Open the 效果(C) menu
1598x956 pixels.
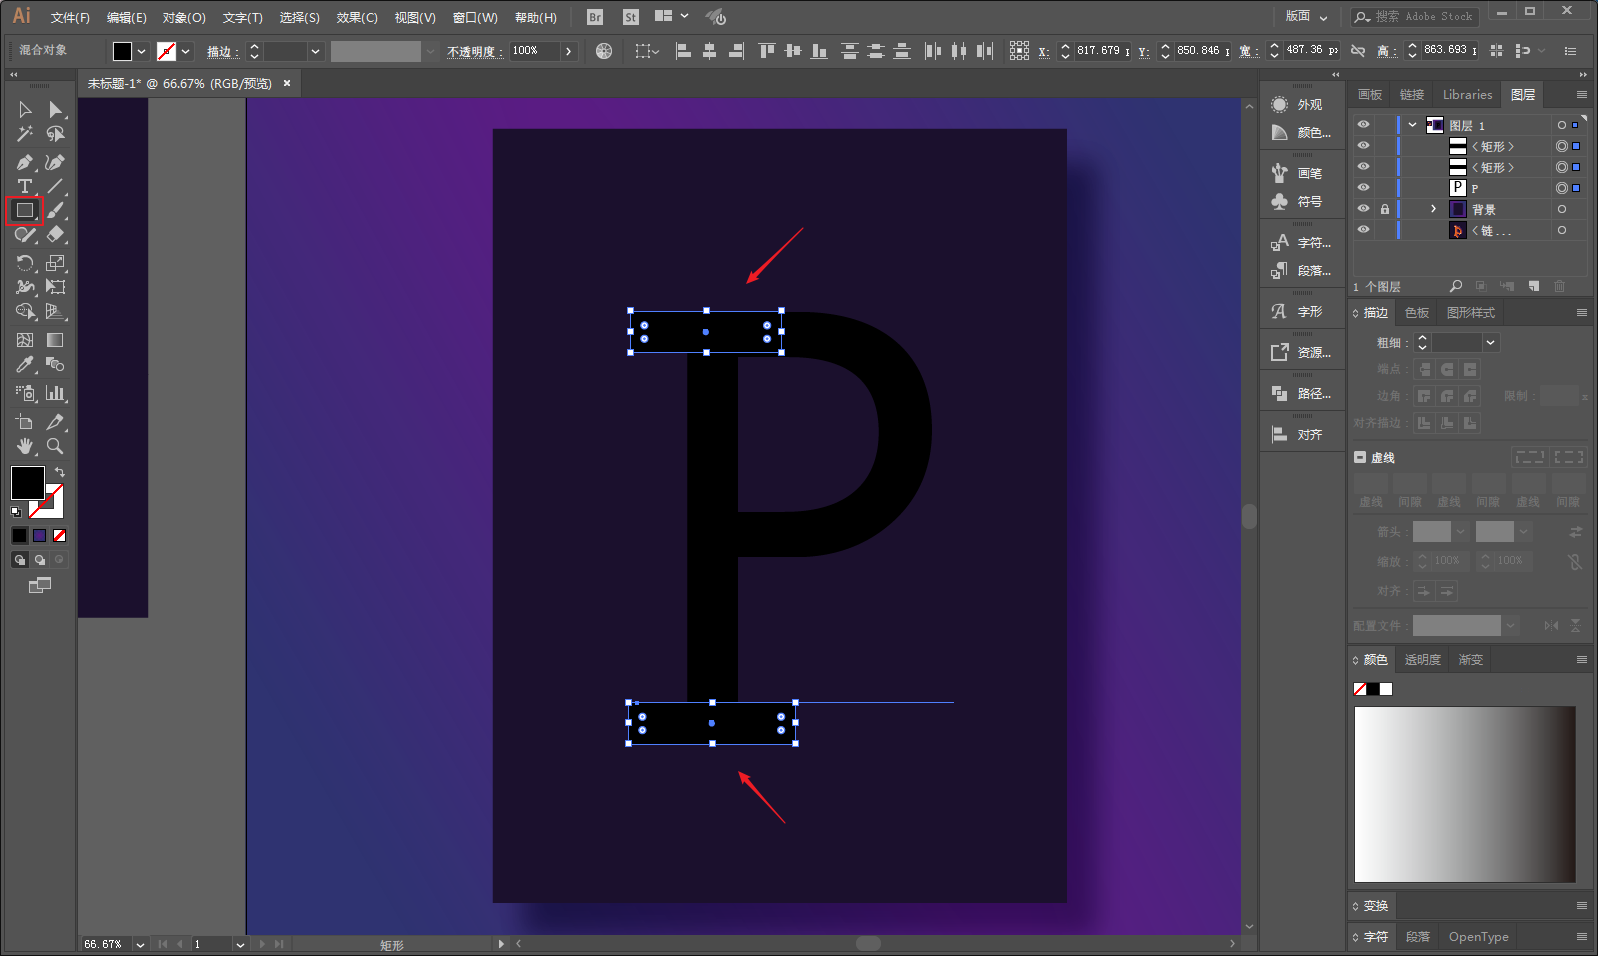pyautogui.click(x=357, y=18)
